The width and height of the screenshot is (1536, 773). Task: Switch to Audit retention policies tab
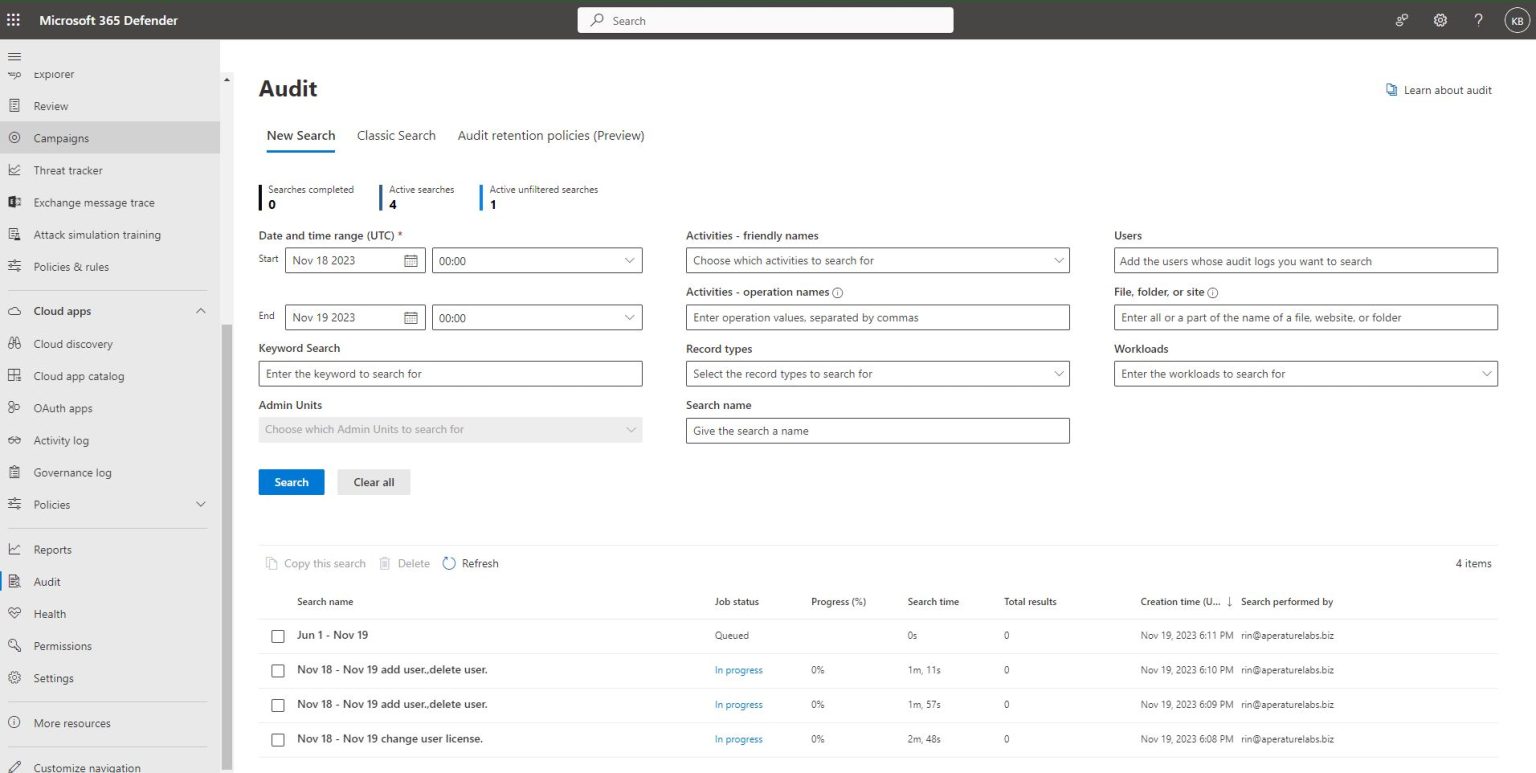(x=551, y=136)
